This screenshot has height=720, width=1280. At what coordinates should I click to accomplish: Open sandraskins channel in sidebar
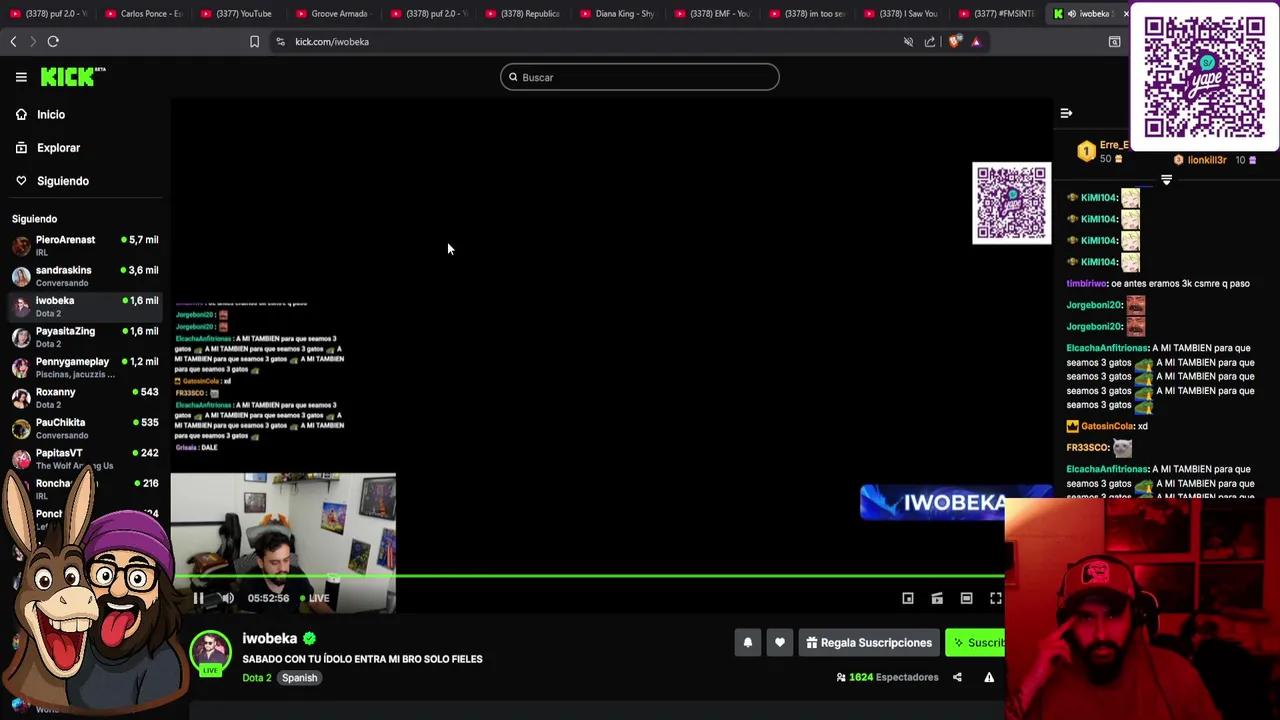(x=85, y=276)
